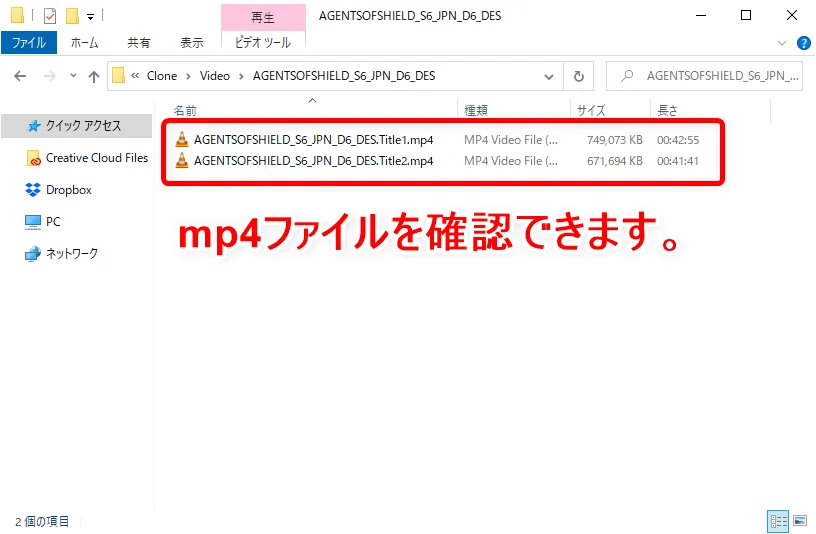
Task: Expand the address bar history dropdown
Action: tap(549, 77)
